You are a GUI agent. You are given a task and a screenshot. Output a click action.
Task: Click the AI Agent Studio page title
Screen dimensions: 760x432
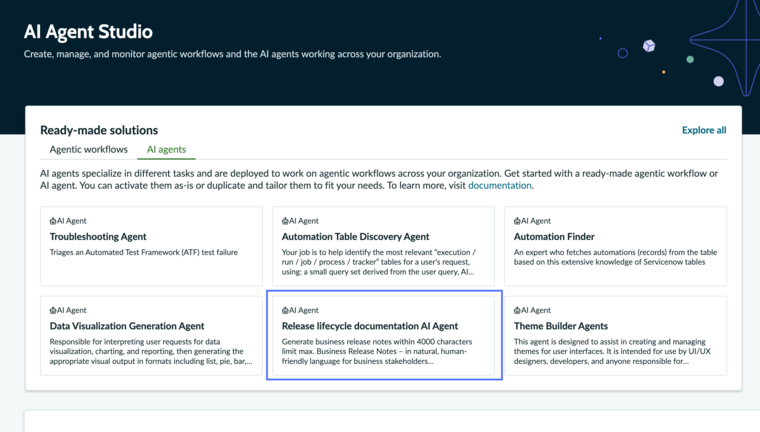point(88,32)
